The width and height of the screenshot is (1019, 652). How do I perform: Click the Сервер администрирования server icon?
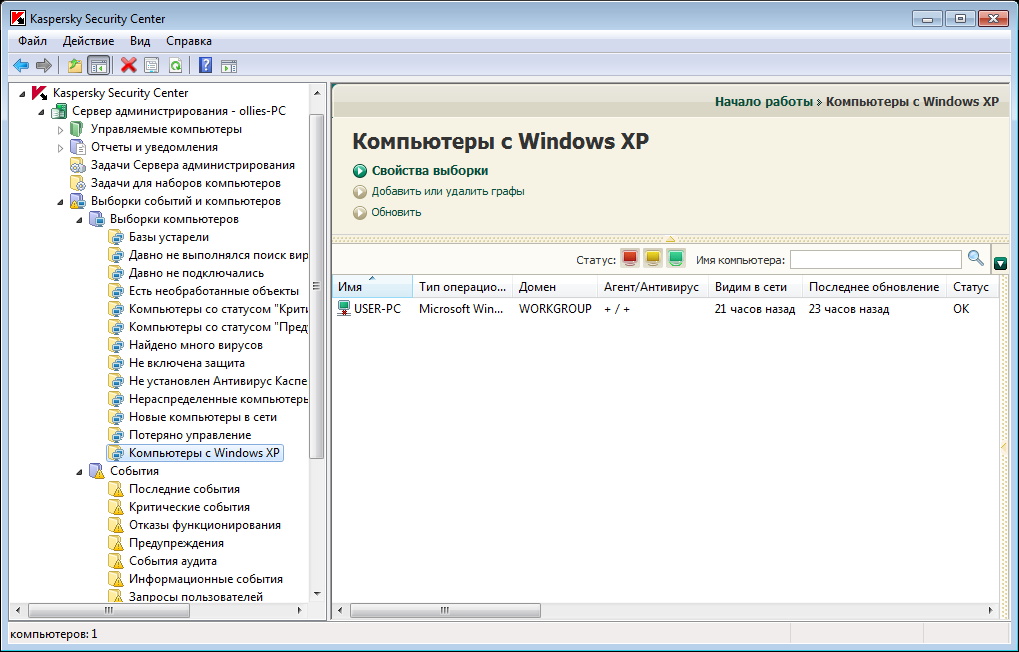click(58, 111)
